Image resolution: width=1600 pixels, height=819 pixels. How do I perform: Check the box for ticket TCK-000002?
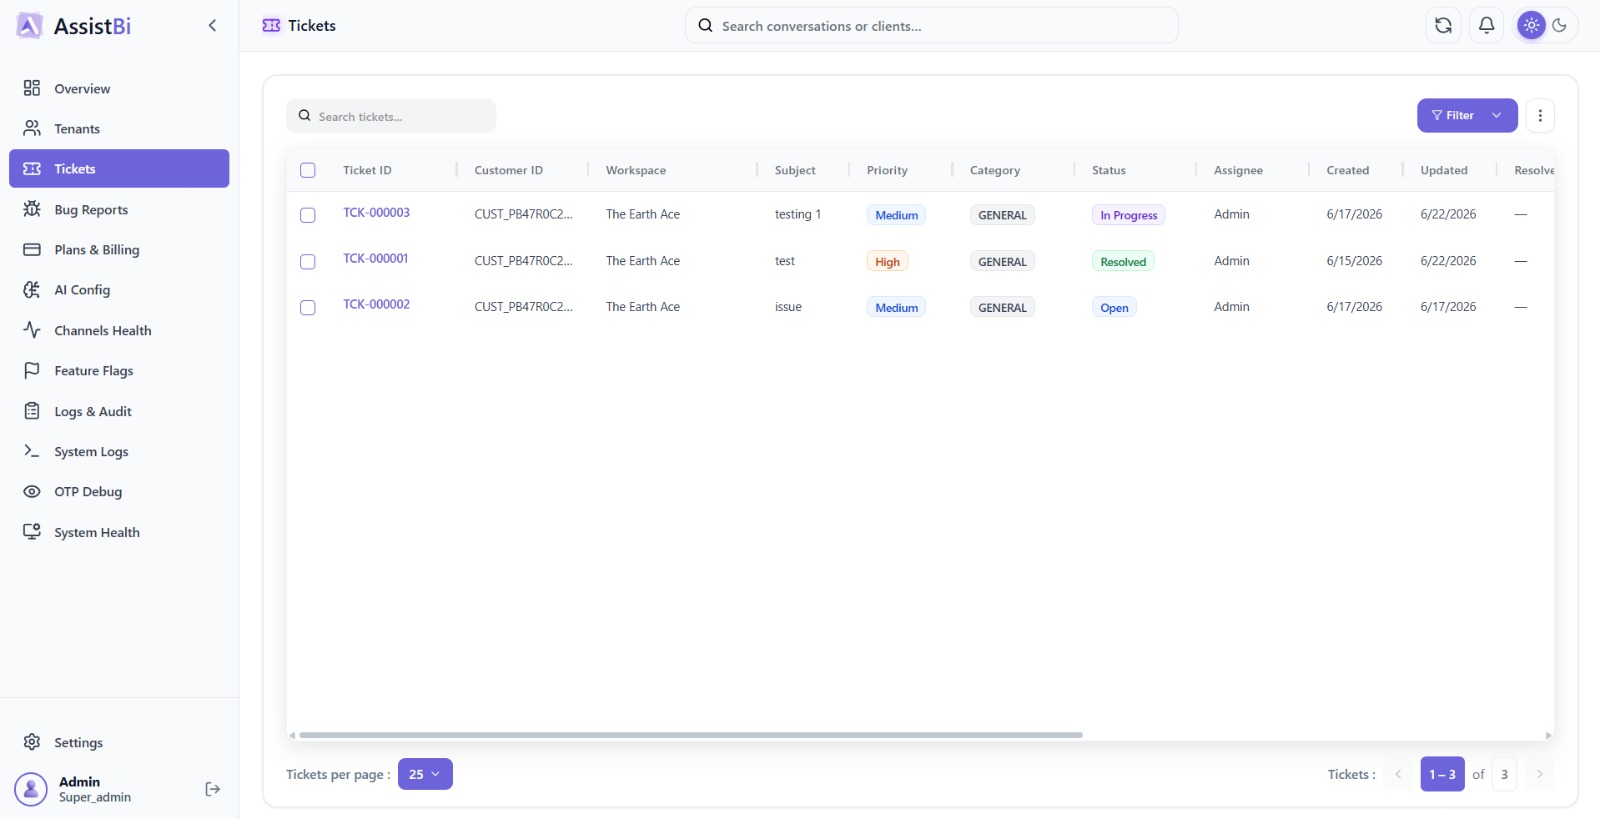(x=308, y=307)
